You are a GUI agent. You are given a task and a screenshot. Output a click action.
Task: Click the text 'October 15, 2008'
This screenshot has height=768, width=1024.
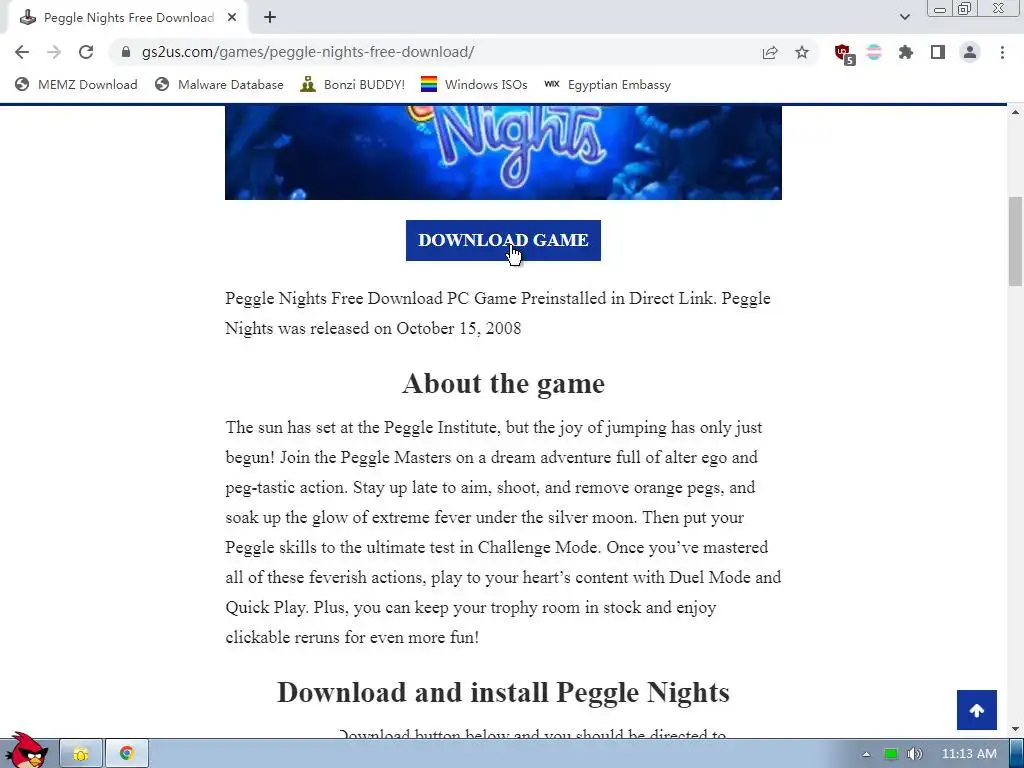pos(458,328)
